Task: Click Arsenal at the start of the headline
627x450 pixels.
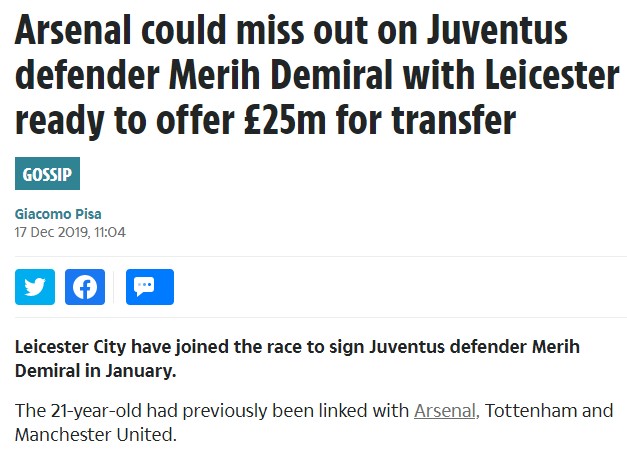Action: point(73,30)
